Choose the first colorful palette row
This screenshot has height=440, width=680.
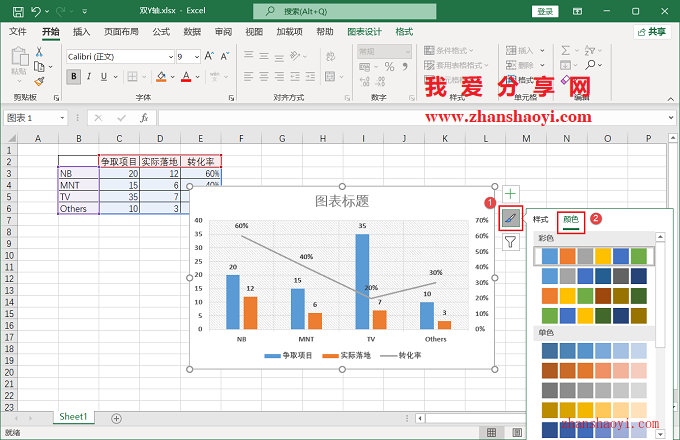click(594, 256)
